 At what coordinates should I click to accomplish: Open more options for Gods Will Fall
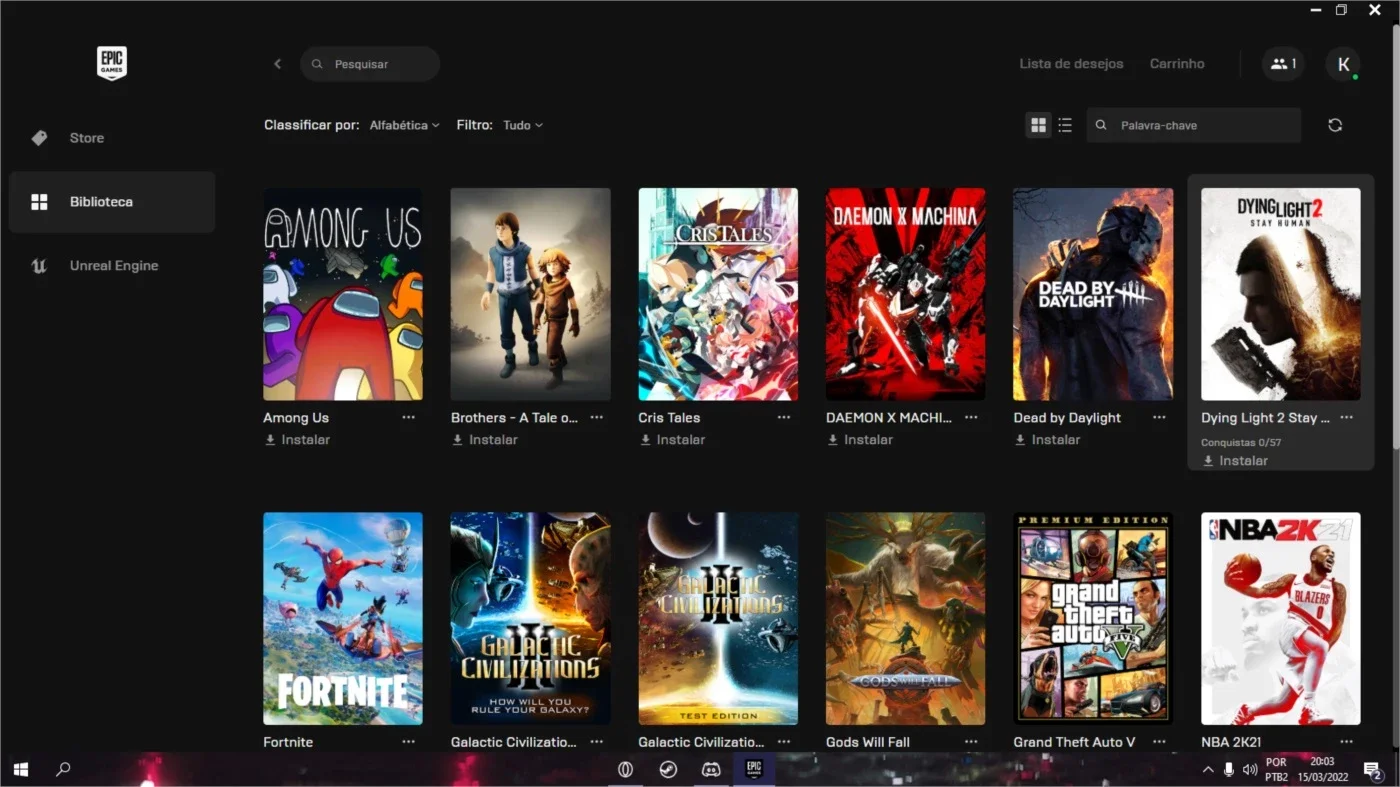coord(971,741)
